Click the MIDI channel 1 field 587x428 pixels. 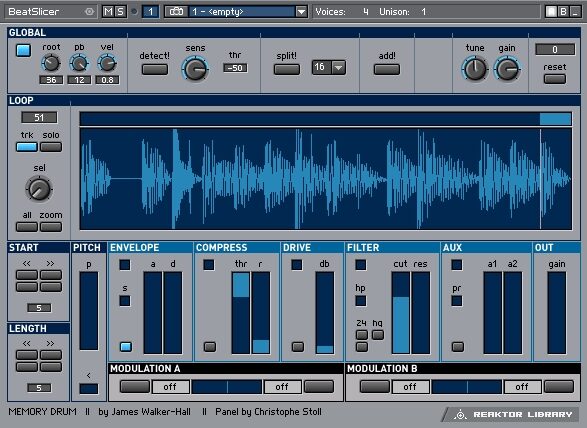[x=150, y=12]
